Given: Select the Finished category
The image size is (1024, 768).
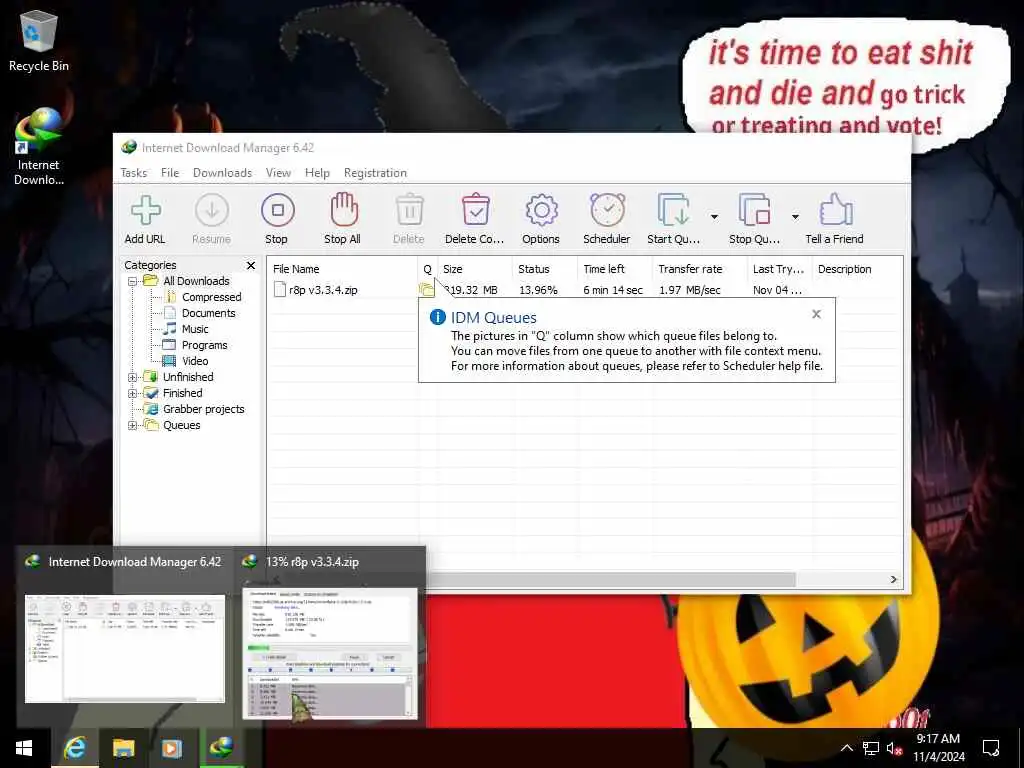Looking at the screenshot, I should tap(182, 393).
